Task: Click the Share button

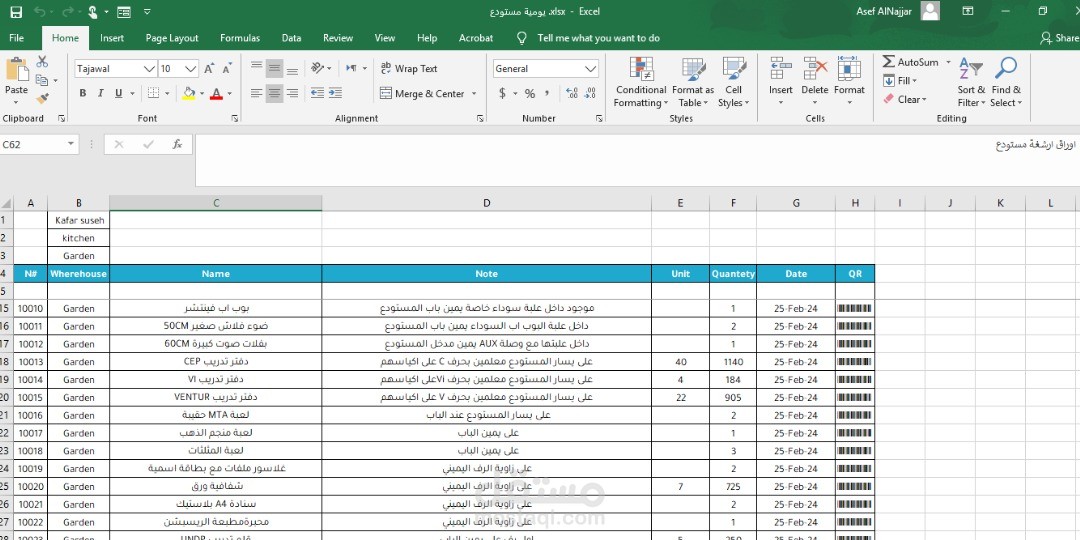Action: 1060,38
